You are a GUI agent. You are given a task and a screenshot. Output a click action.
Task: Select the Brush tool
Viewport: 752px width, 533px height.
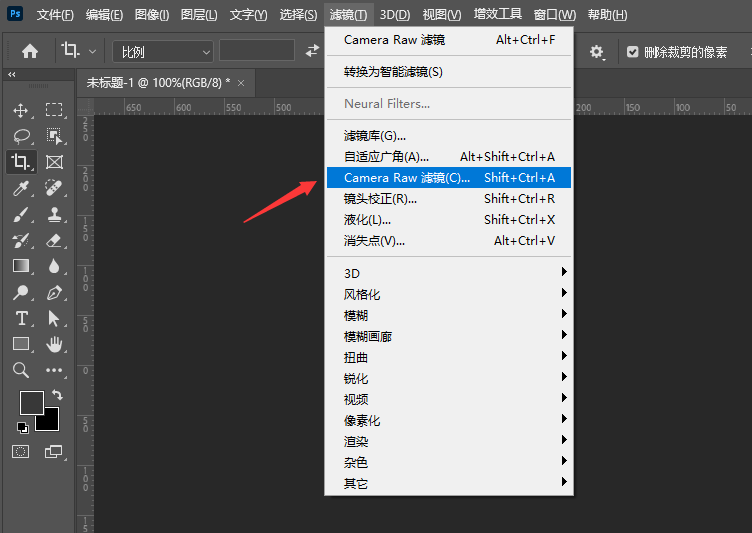(x=21, y=214)
